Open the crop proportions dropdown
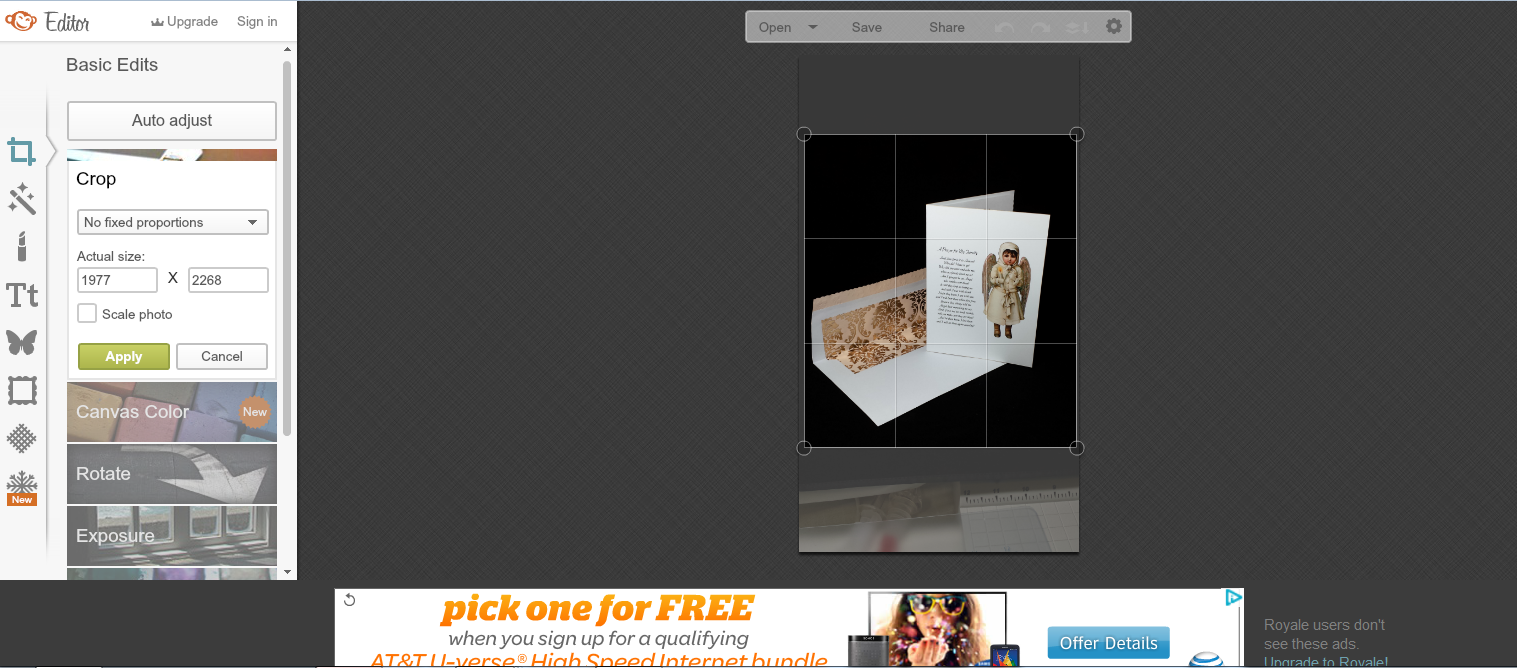 point(172,221)
